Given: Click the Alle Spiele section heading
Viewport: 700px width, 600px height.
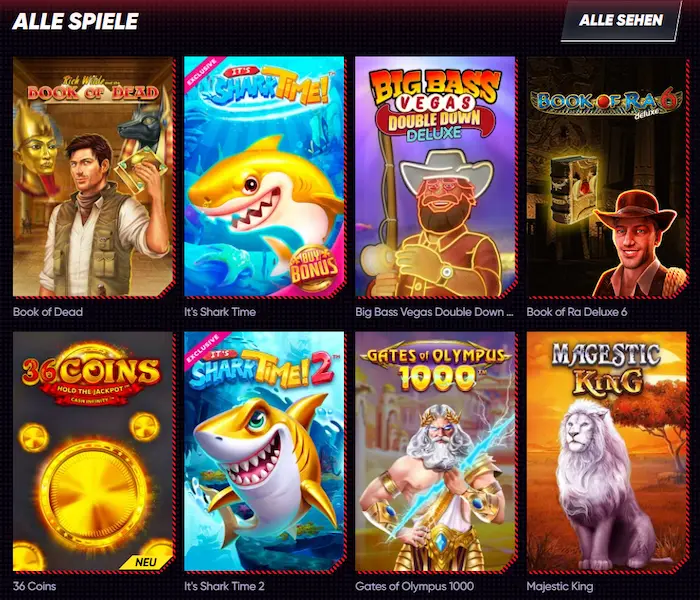Looking at the screenshot, I should tap(75, 21).
